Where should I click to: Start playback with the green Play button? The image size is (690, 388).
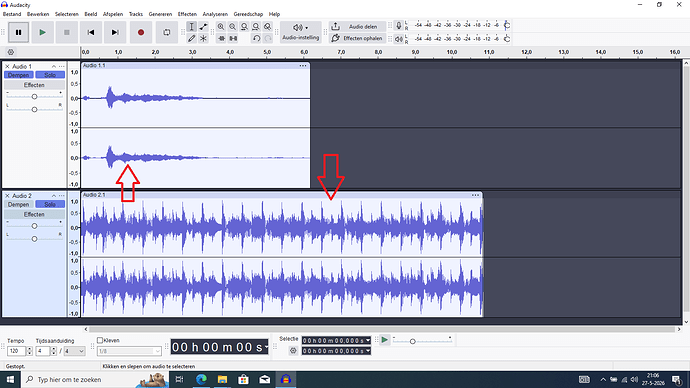42,33
